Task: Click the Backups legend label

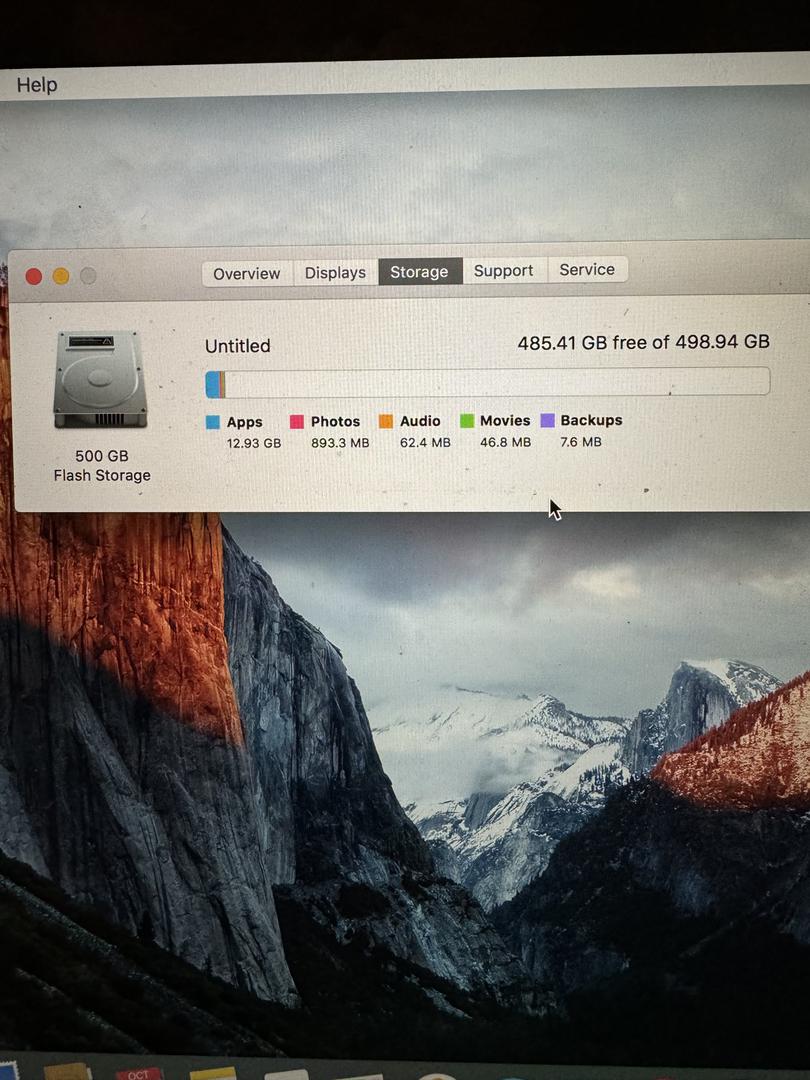Action: tap(591, 419)
